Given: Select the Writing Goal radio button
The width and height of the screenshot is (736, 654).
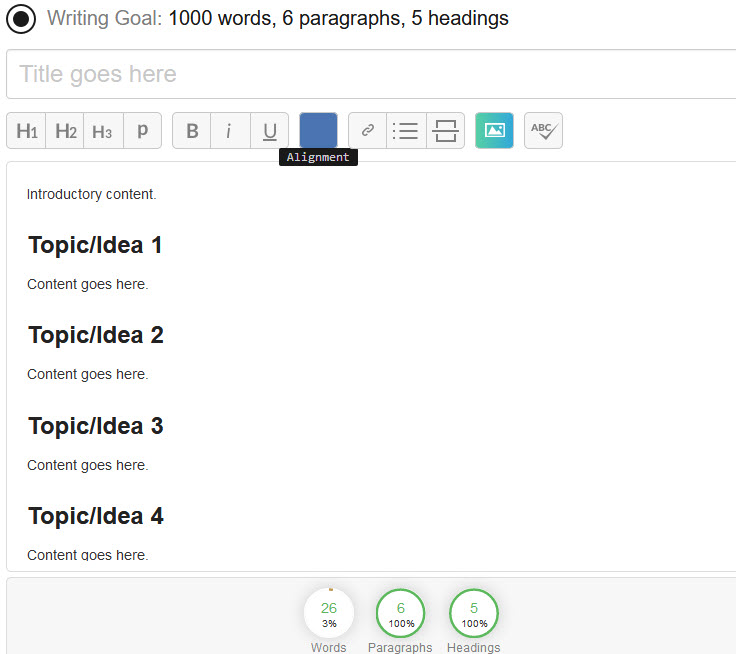Looking at the screenshot, I should tap(21, 19).
